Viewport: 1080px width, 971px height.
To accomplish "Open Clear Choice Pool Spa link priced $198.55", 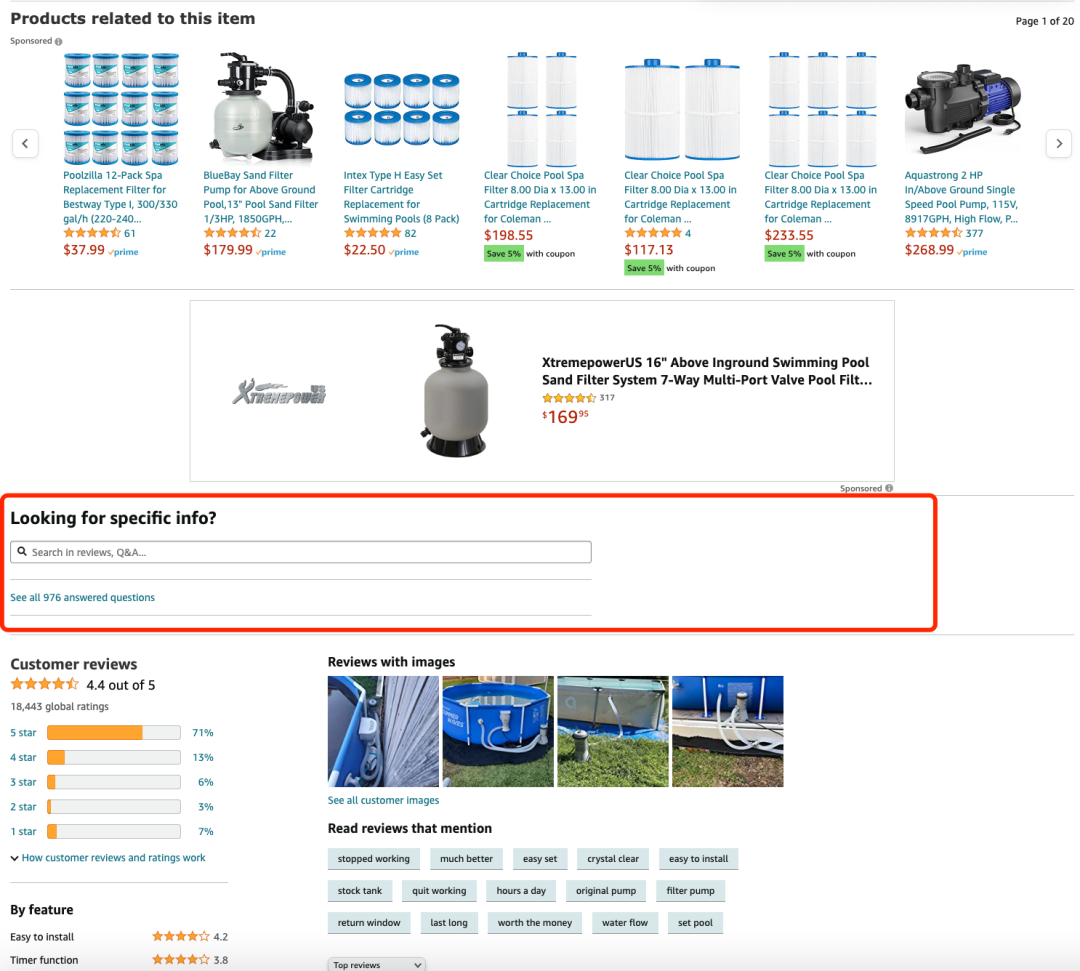I will [x=541, y=197].
